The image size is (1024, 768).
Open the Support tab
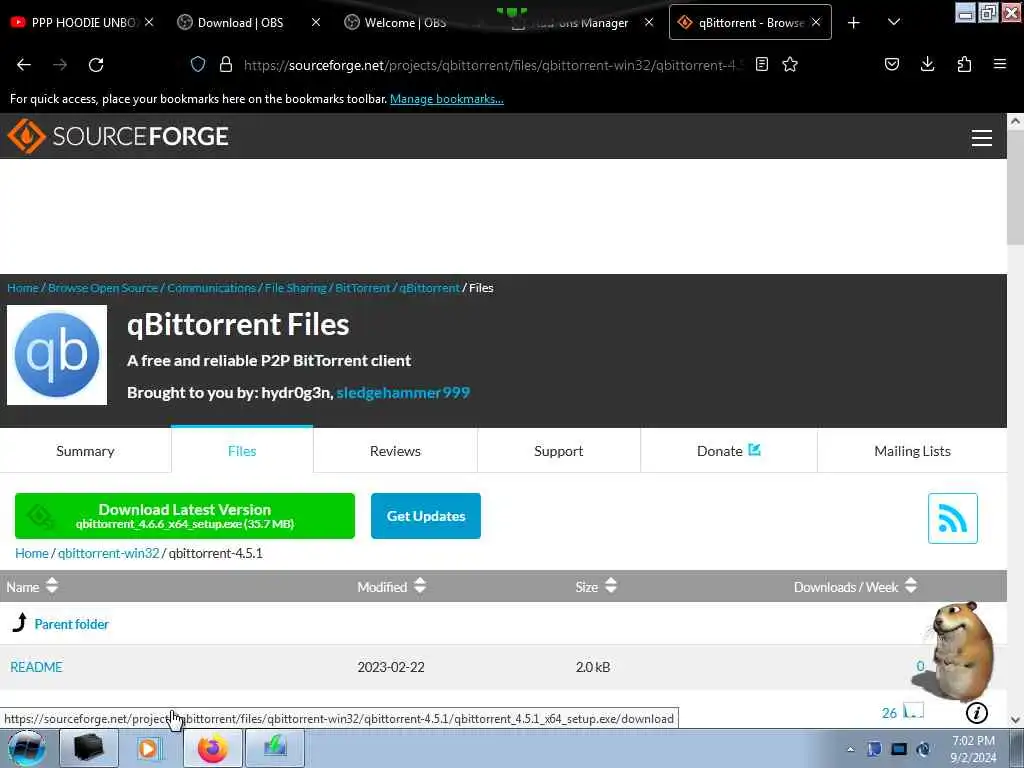coord(558,451)
